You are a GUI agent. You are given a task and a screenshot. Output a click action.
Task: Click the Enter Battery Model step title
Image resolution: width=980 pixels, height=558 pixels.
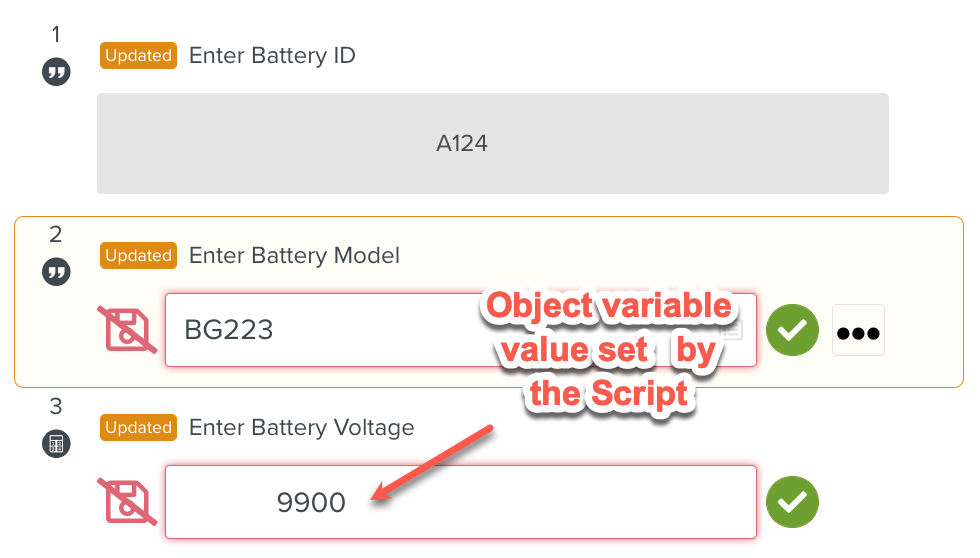[294, 256]
